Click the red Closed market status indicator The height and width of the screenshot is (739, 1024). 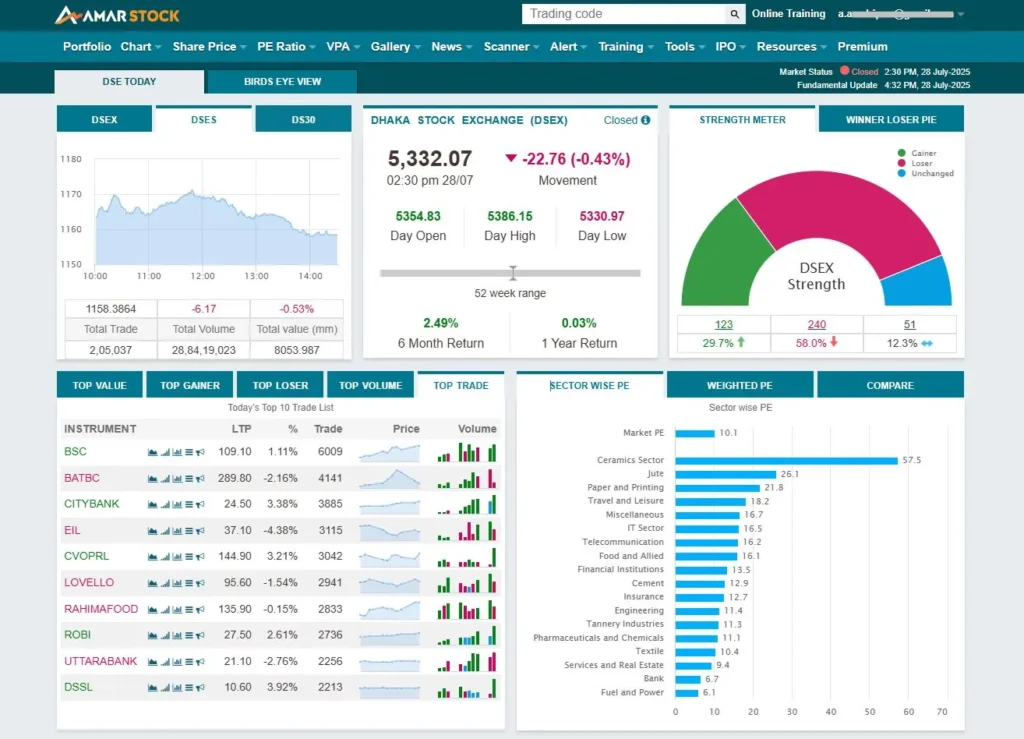coord(844,71)
